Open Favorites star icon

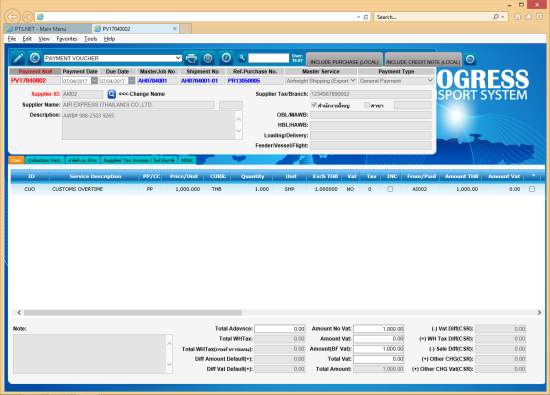pyautogui.click(x=528, y=16)
